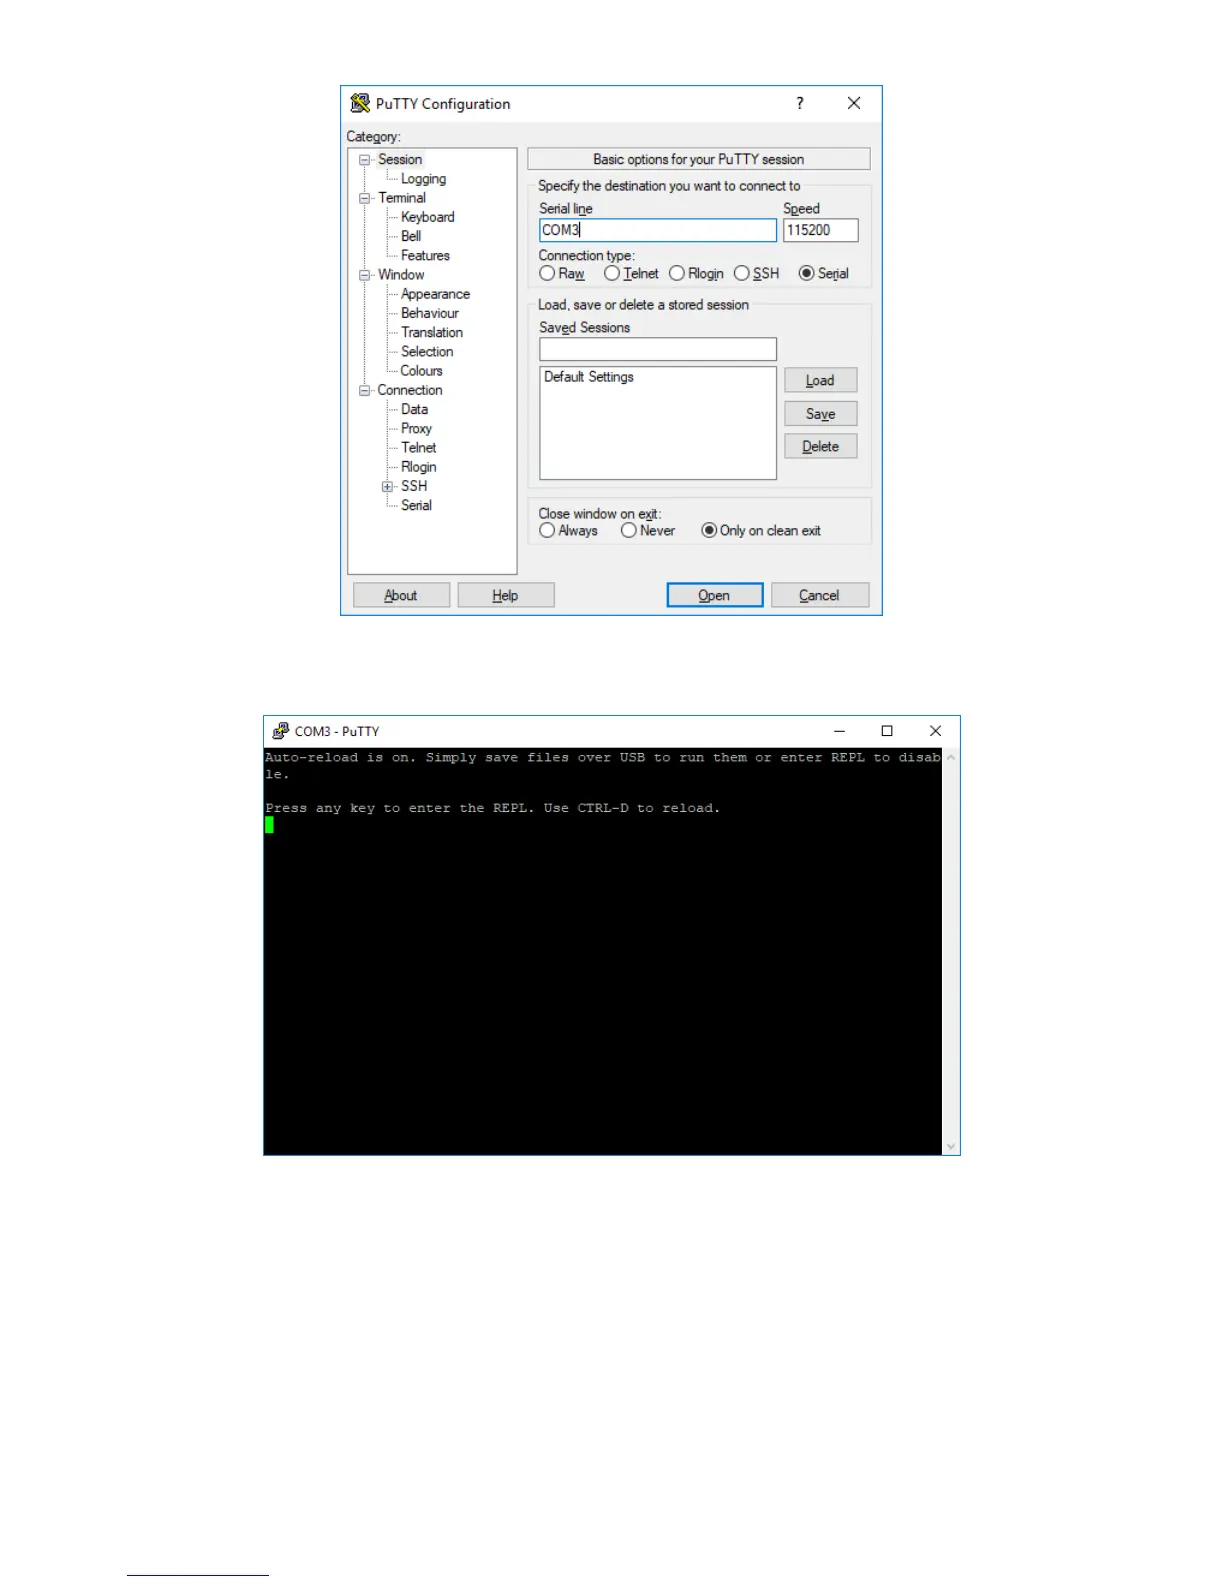Open the Logging category
The height and width of the screenshot is (1584, 1224).
coord(423,179)
